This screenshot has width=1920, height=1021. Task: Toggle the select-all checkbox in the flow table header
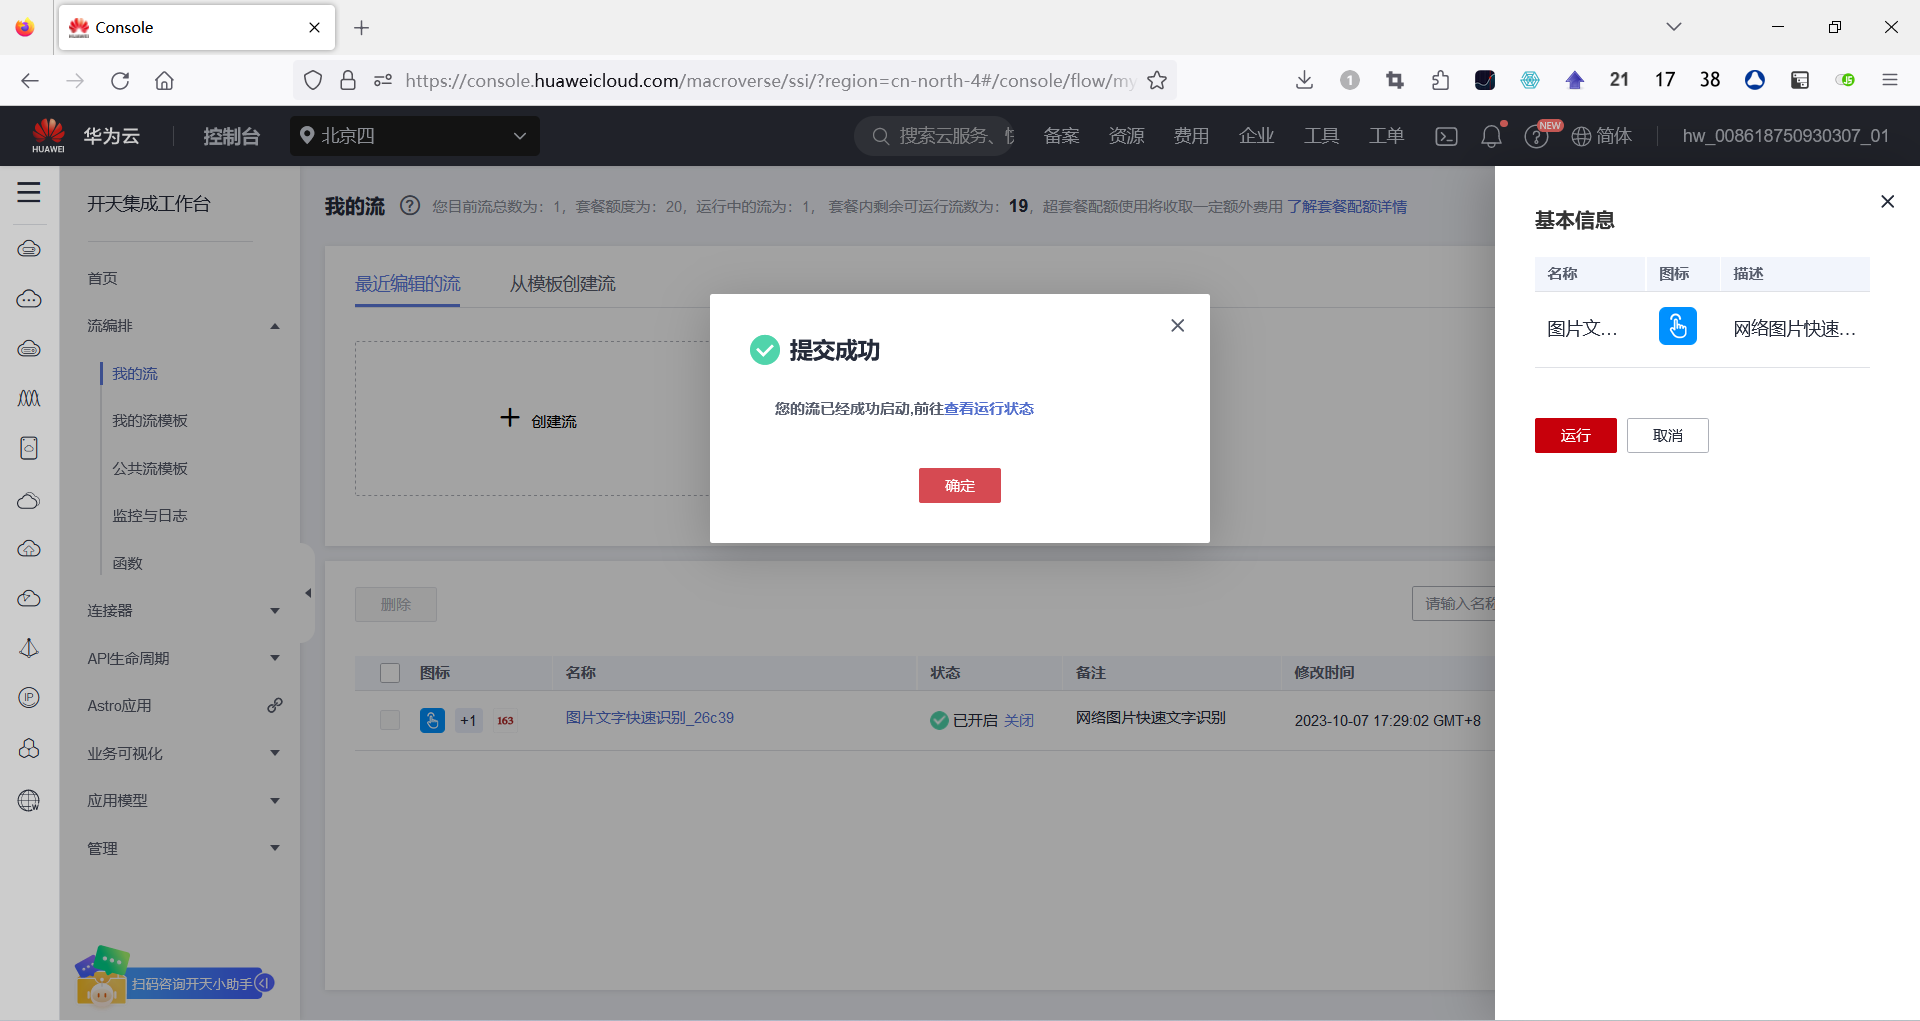click(x=389, y=672)
